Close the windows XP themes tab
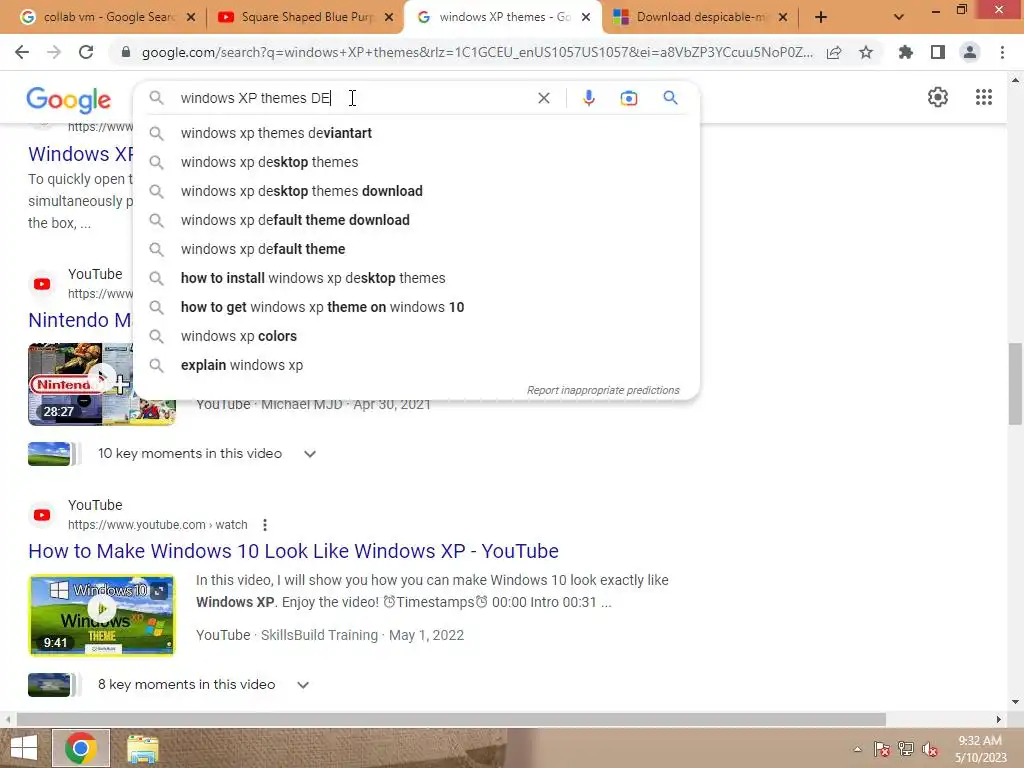Screen dimensions: 1024x768 click(x=586, y=18)
